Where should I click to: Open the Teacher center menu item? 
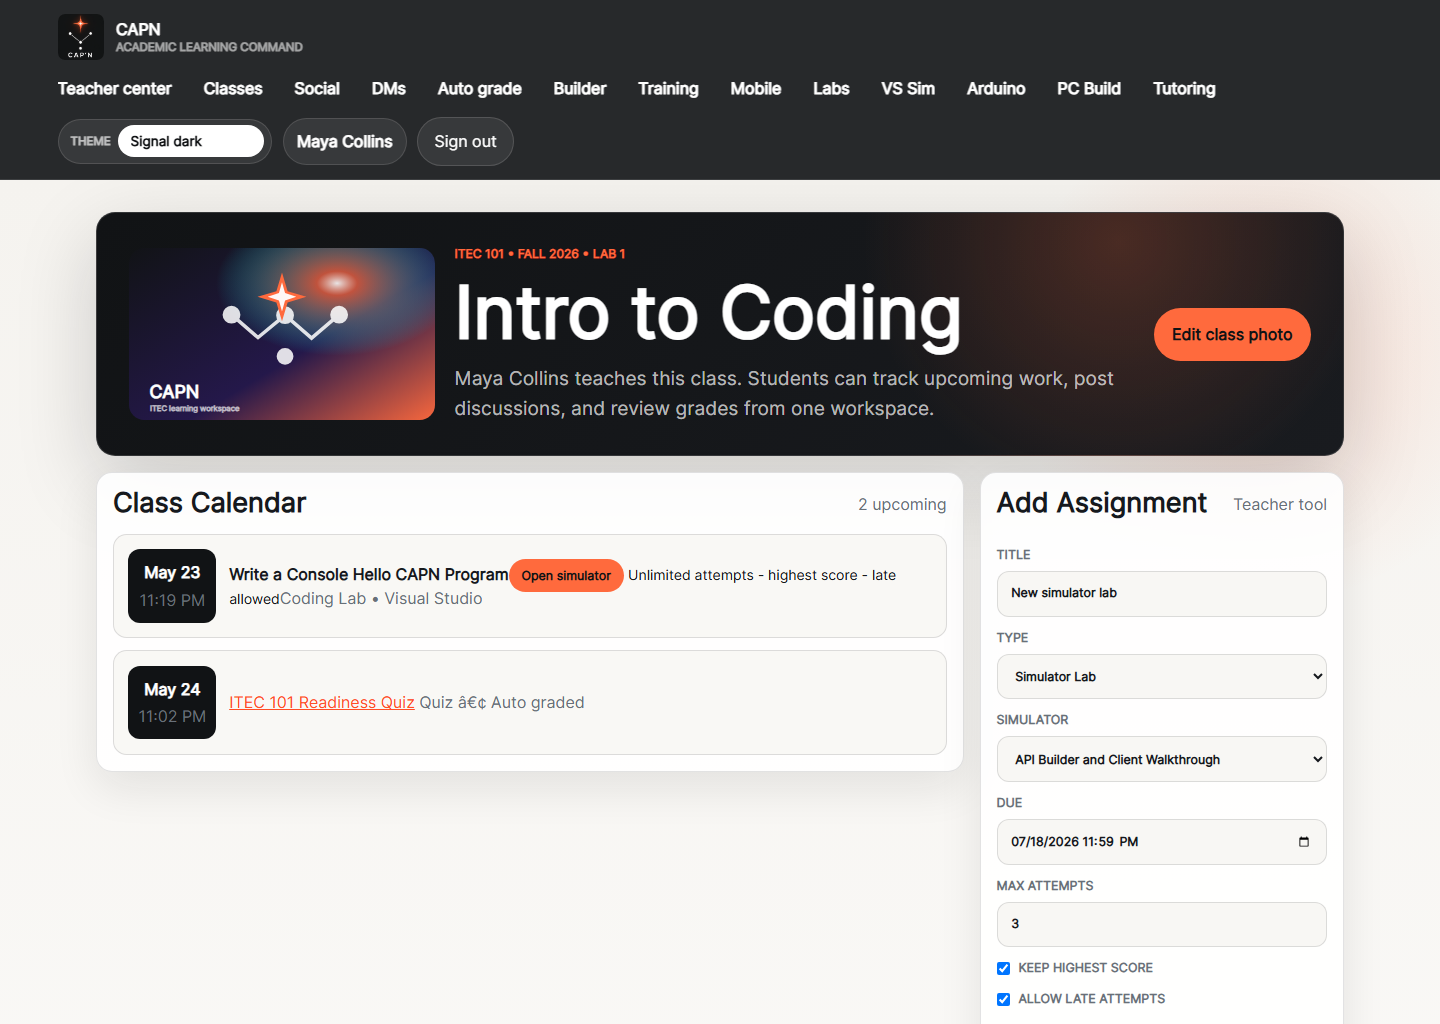click(115, 89)
